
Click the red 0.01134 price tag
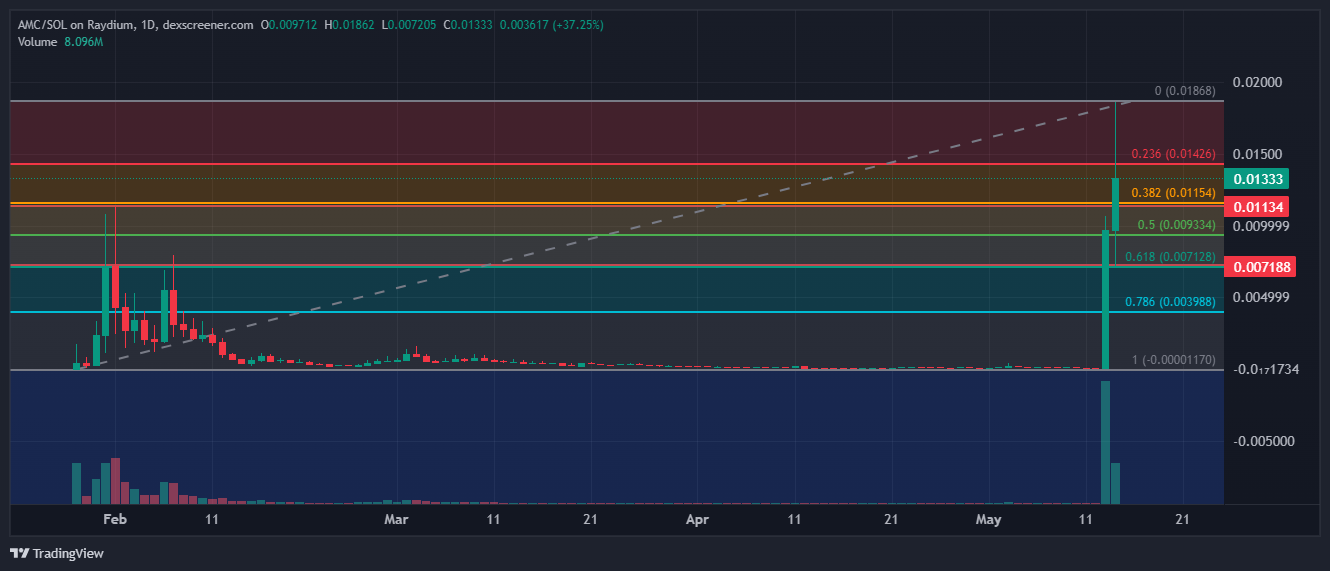pyautogui.click(x=1260, y=207)
